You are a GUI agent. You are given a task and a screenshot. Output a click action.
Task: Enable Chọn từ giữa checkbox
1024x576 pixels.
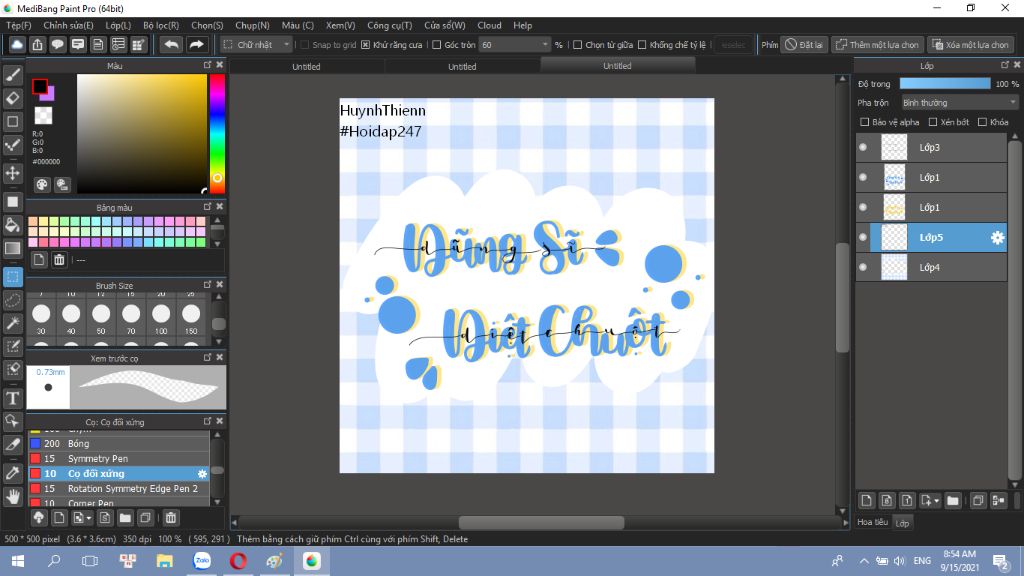click(x=577, y=45)
